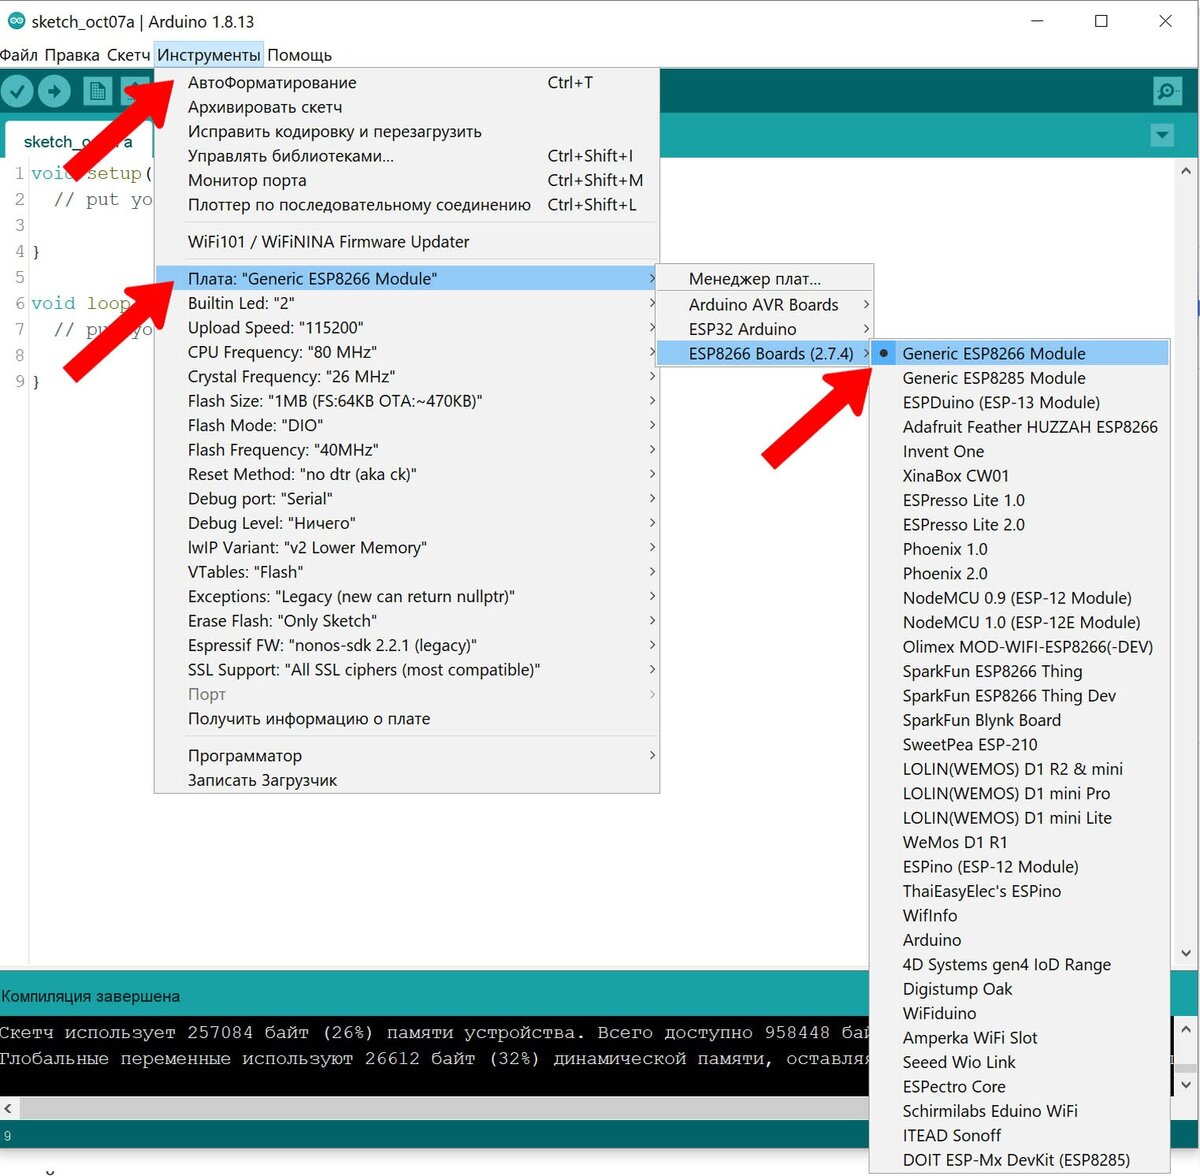Expand the Erase Flash Only Sketch submenu
This screenshot has height=1176, width=1200.
click(407, 621)
